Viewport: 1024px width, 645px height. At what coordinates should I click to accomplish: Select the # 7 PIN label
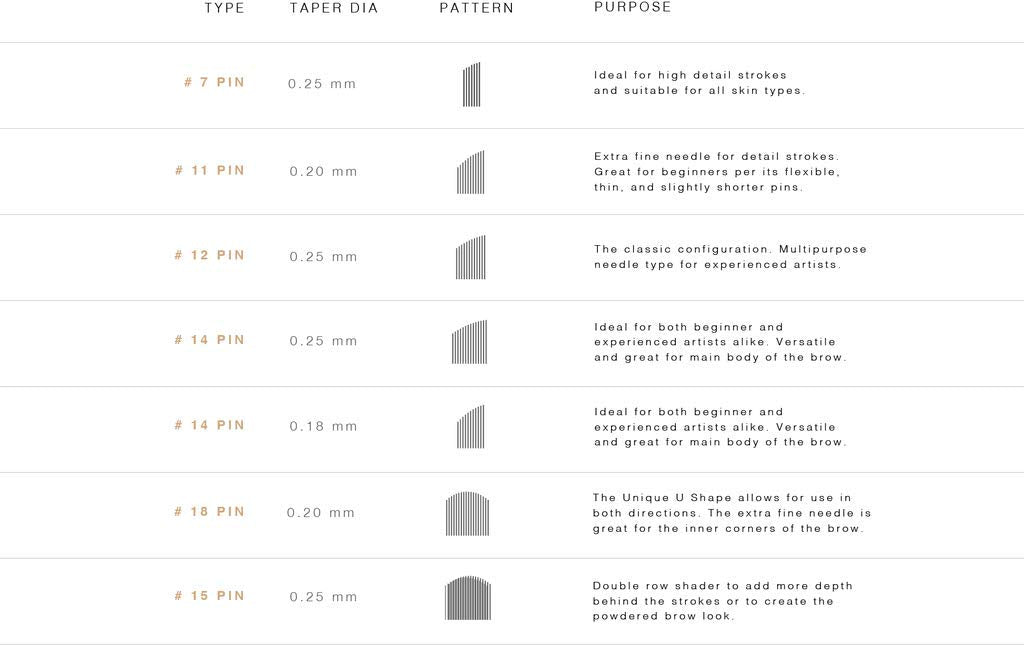tap(214, 82)
